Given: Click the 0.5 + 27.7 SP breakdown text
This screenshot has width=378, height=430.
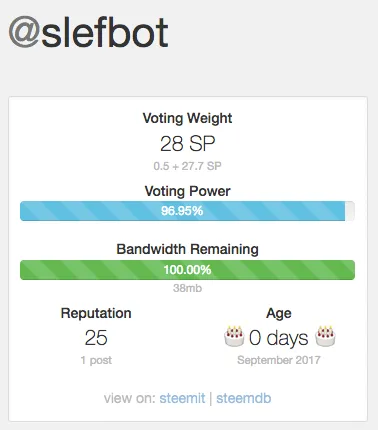Looking at the screenshot, I should point(188,166).
